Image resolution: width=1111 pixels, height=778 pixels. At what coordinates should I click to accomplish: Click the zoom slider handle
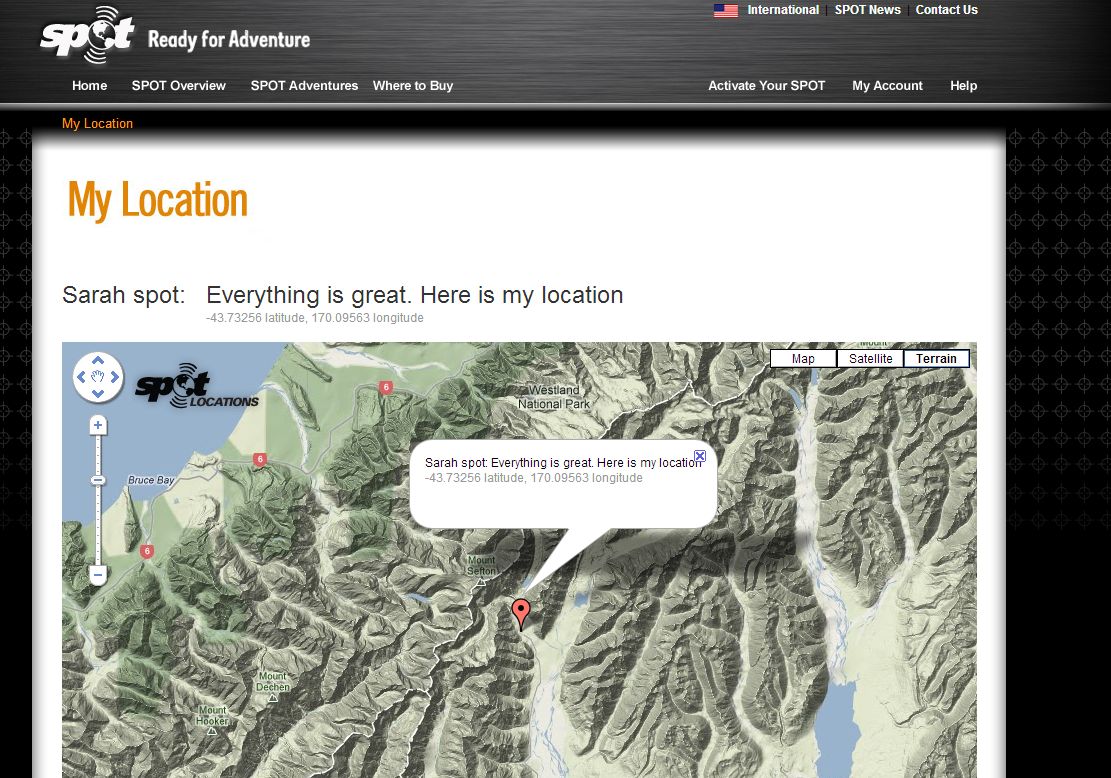coord(98,480)
